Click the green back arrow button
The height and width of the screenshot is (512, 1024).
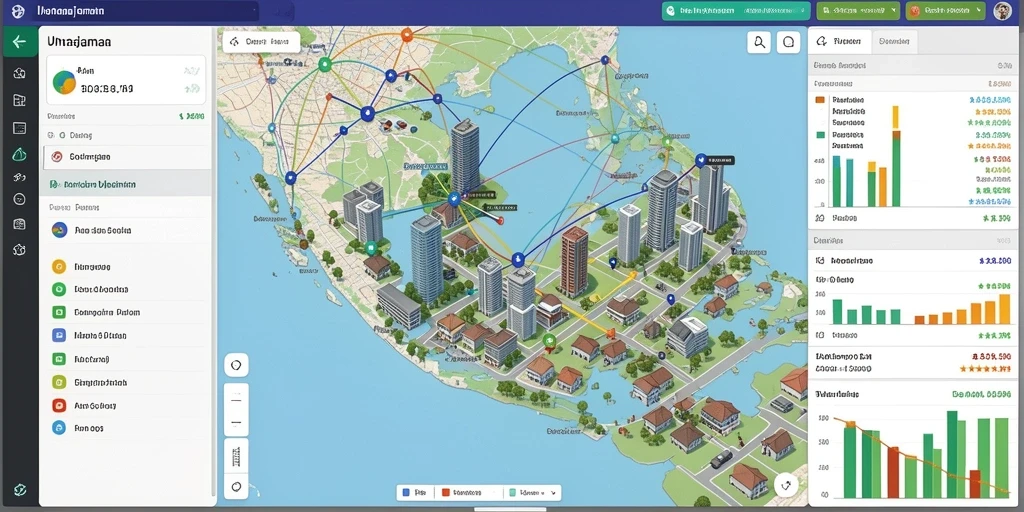point(20,42)
